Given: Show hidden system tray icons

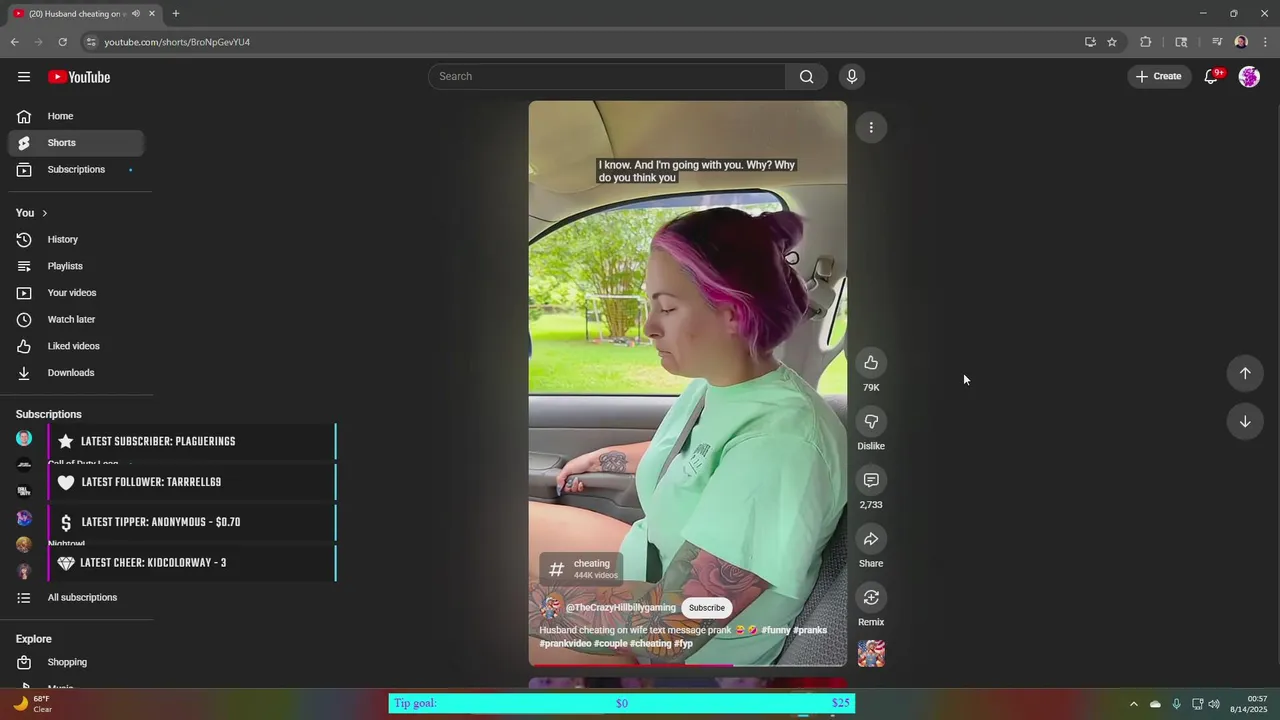Looking at the screenshot, I should click(x=1133, y=704).
